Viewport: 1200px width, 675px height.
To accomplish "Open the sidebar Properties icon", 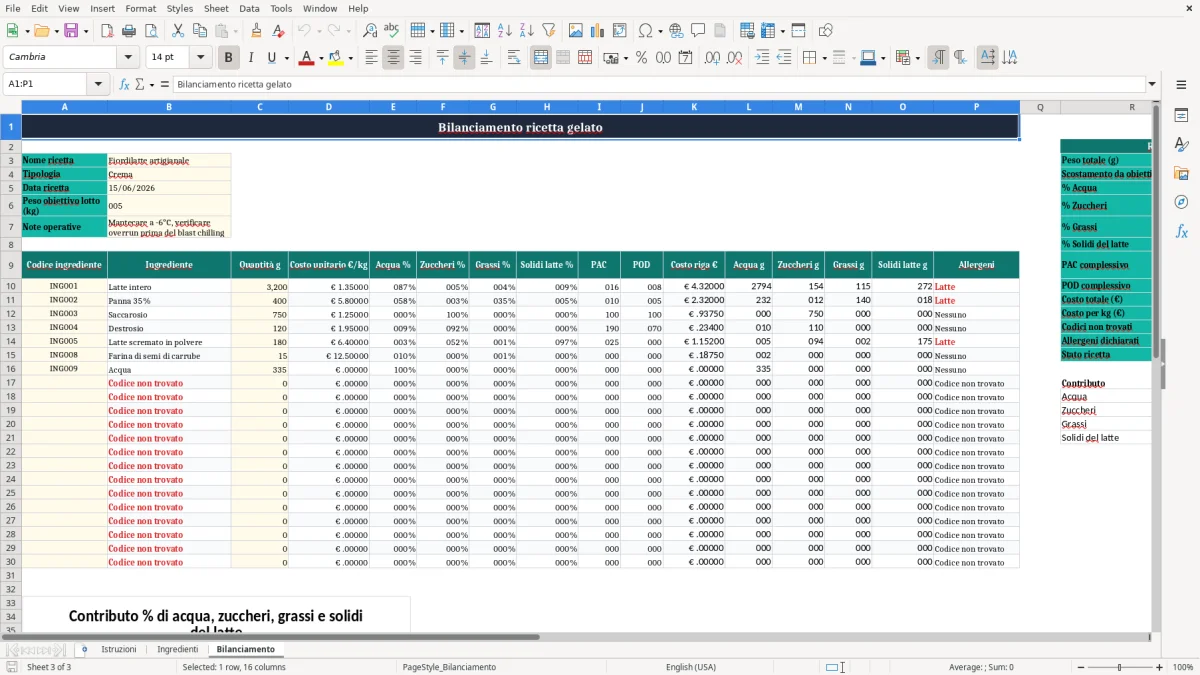I will 1181,116.
